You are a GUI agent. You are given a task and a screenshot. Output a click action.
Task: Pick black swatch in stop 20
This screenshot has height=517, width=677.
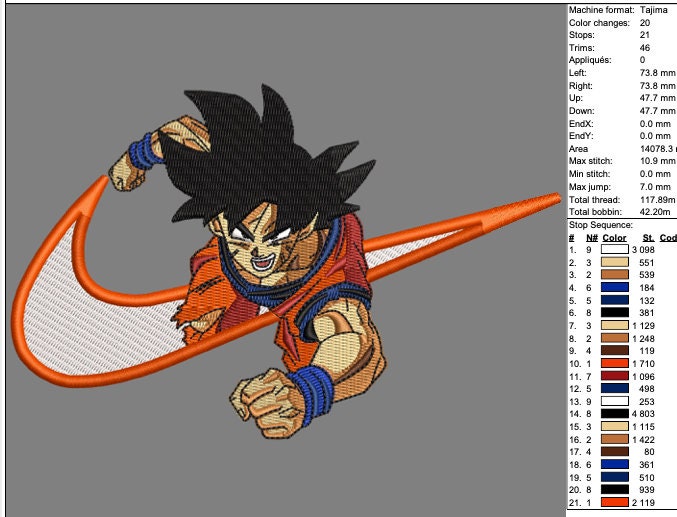pyautogui.click(x=615, y=490)
